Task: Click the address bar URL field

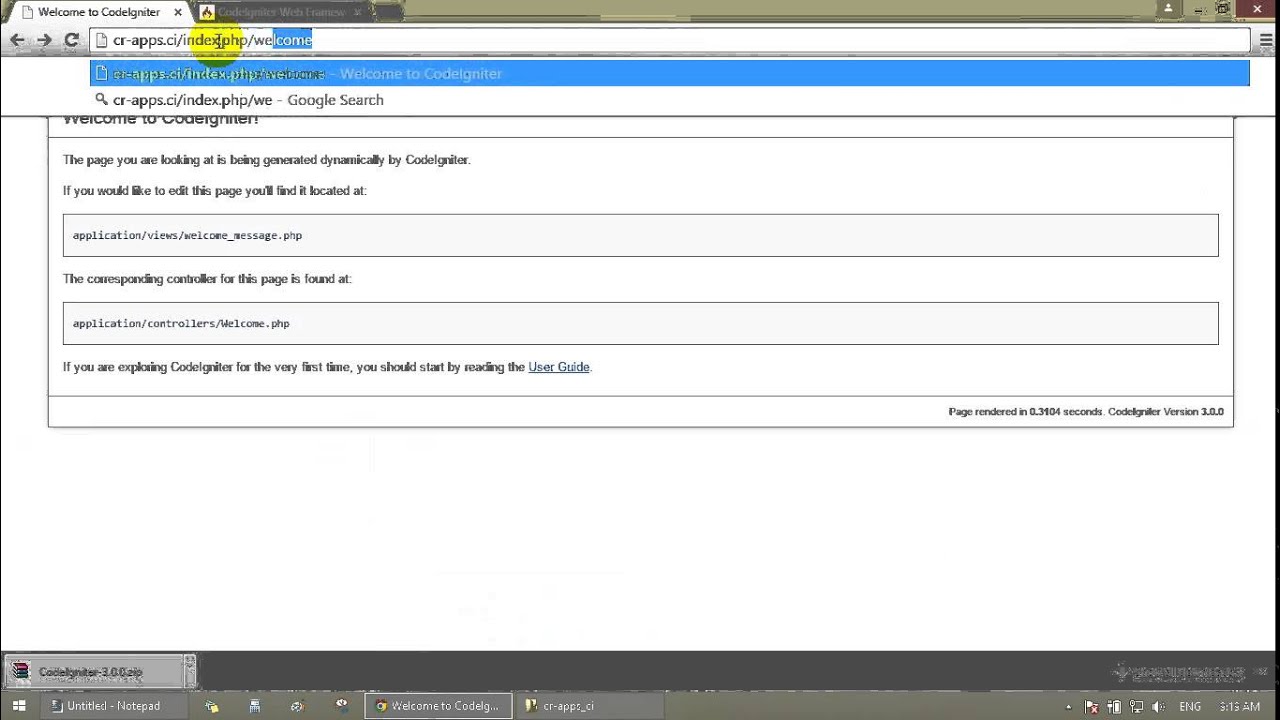Action: [670, 40]
